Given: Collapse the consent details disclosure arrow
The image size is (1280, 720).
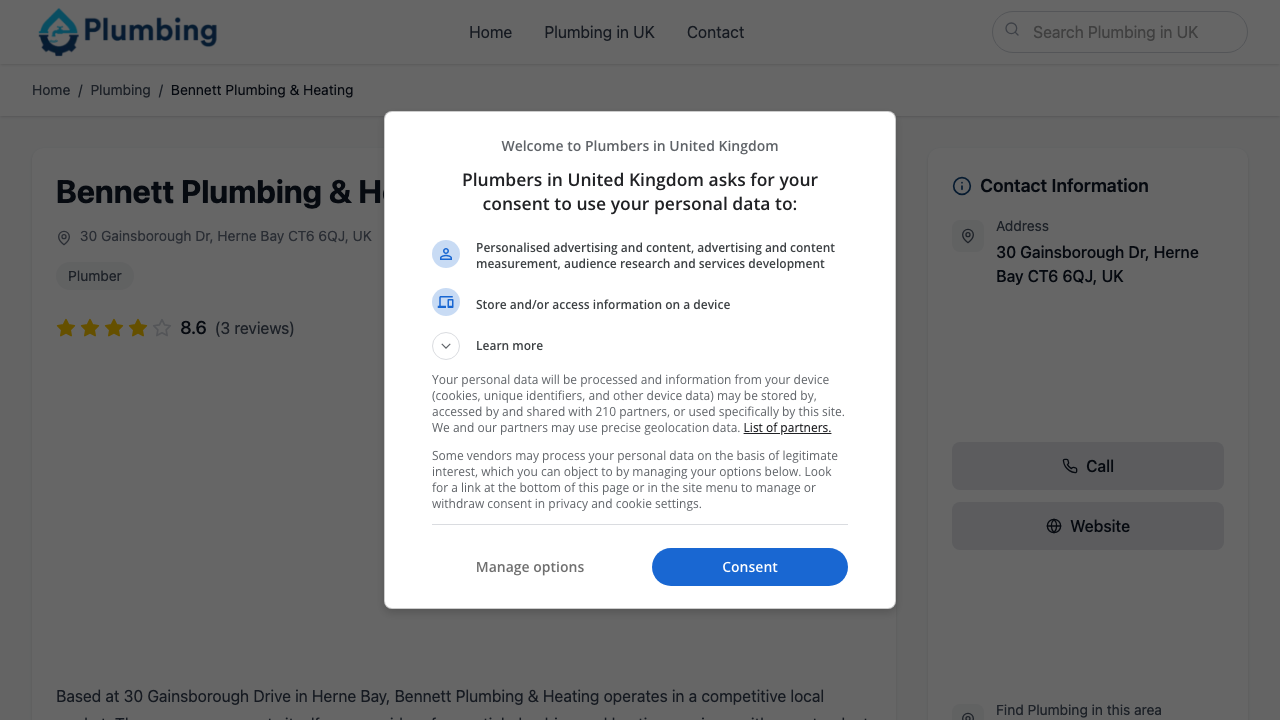Looking at the screenshot, I should pos(446,345).
